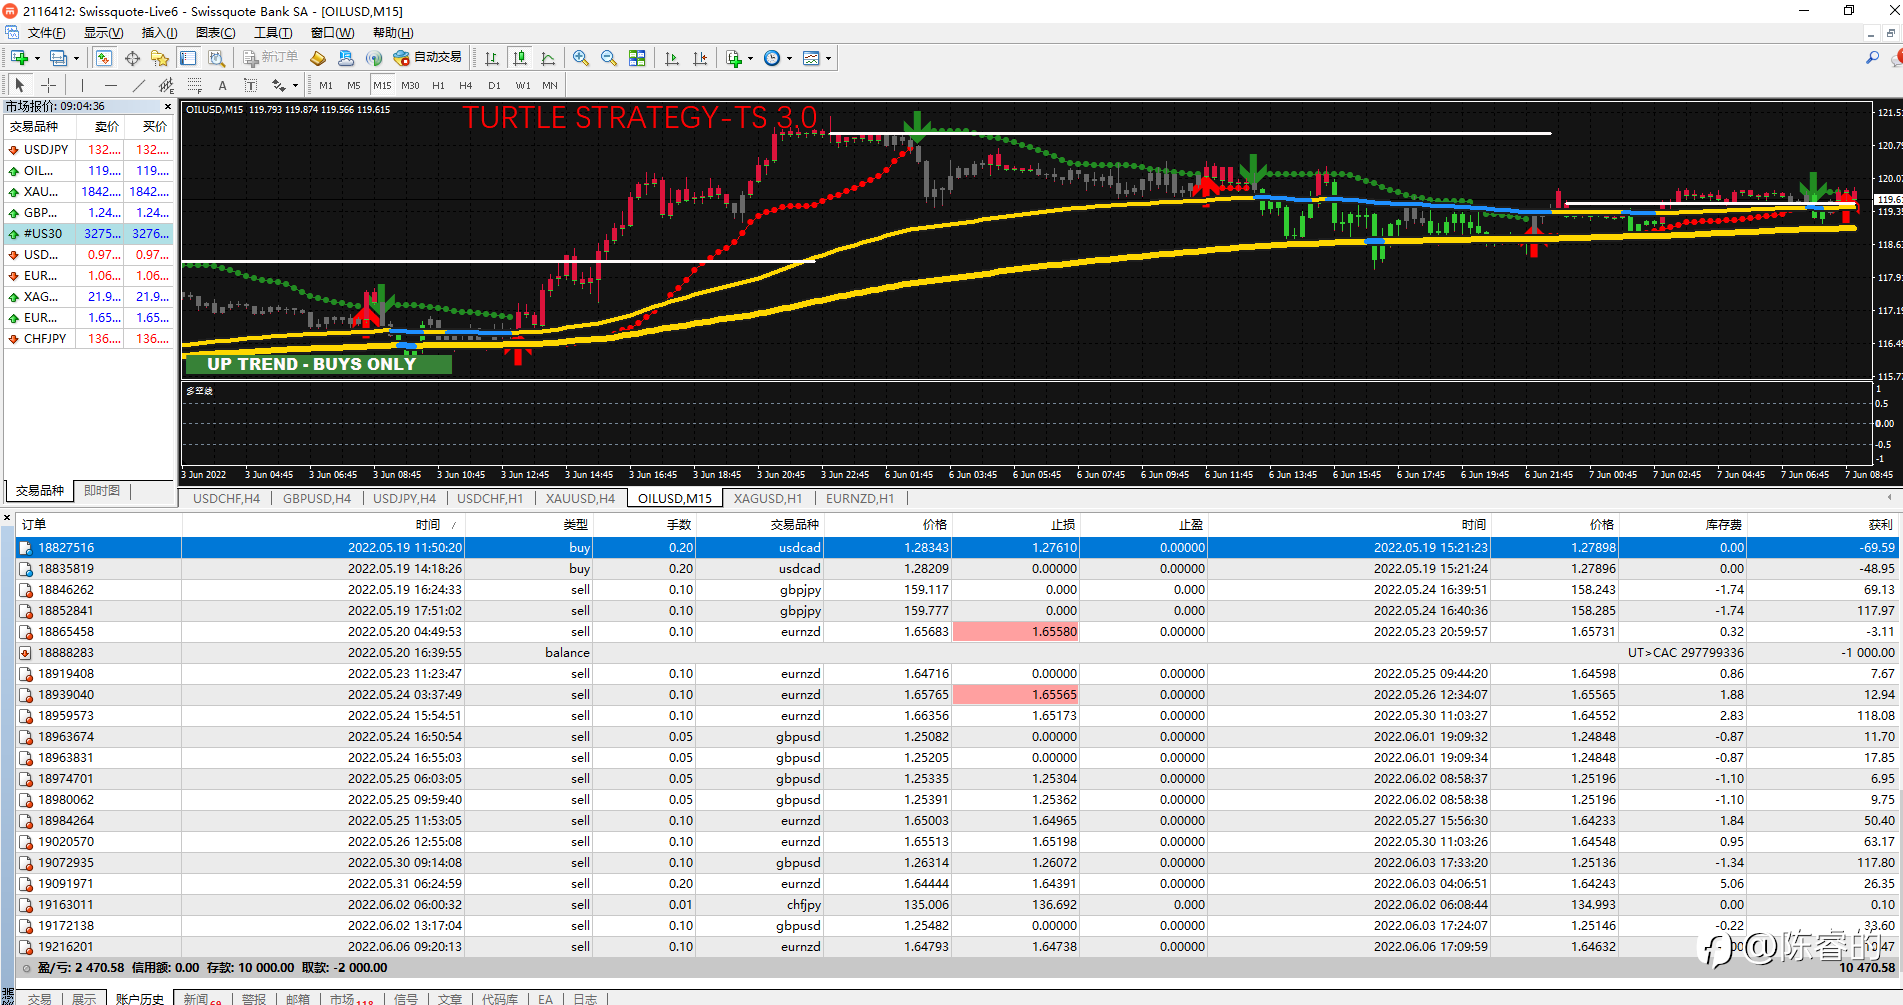Zoom in on the chart

coord(581,58)
